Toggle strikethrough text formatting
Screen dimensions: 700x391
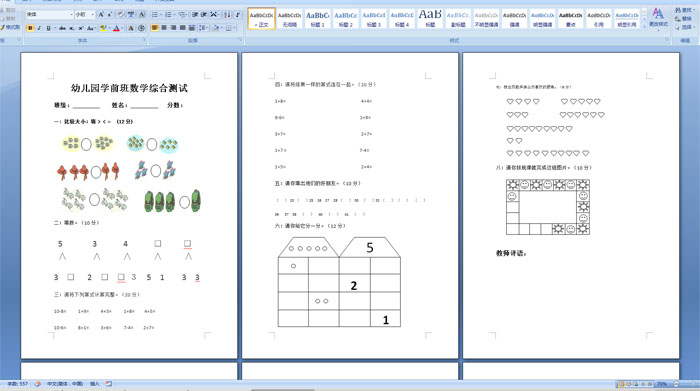tap(62, 28)
